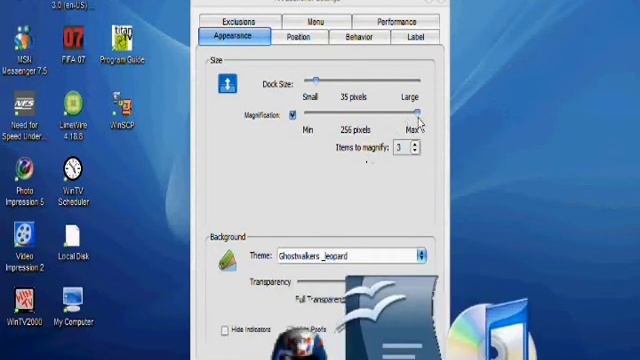This screenshot has height=360, width=640.
Task: Open the My Computer desktop icon
Action: pyautogui.click(x=73, y=300)
